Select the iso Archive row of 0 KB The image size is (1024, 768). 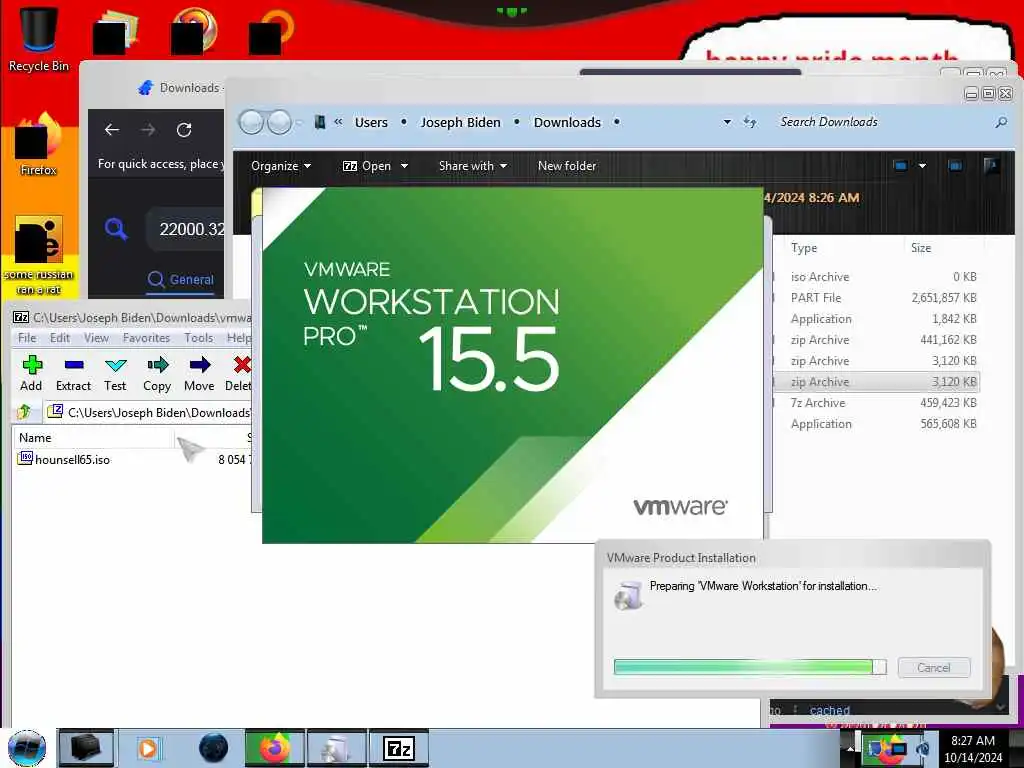click(876, 277)
